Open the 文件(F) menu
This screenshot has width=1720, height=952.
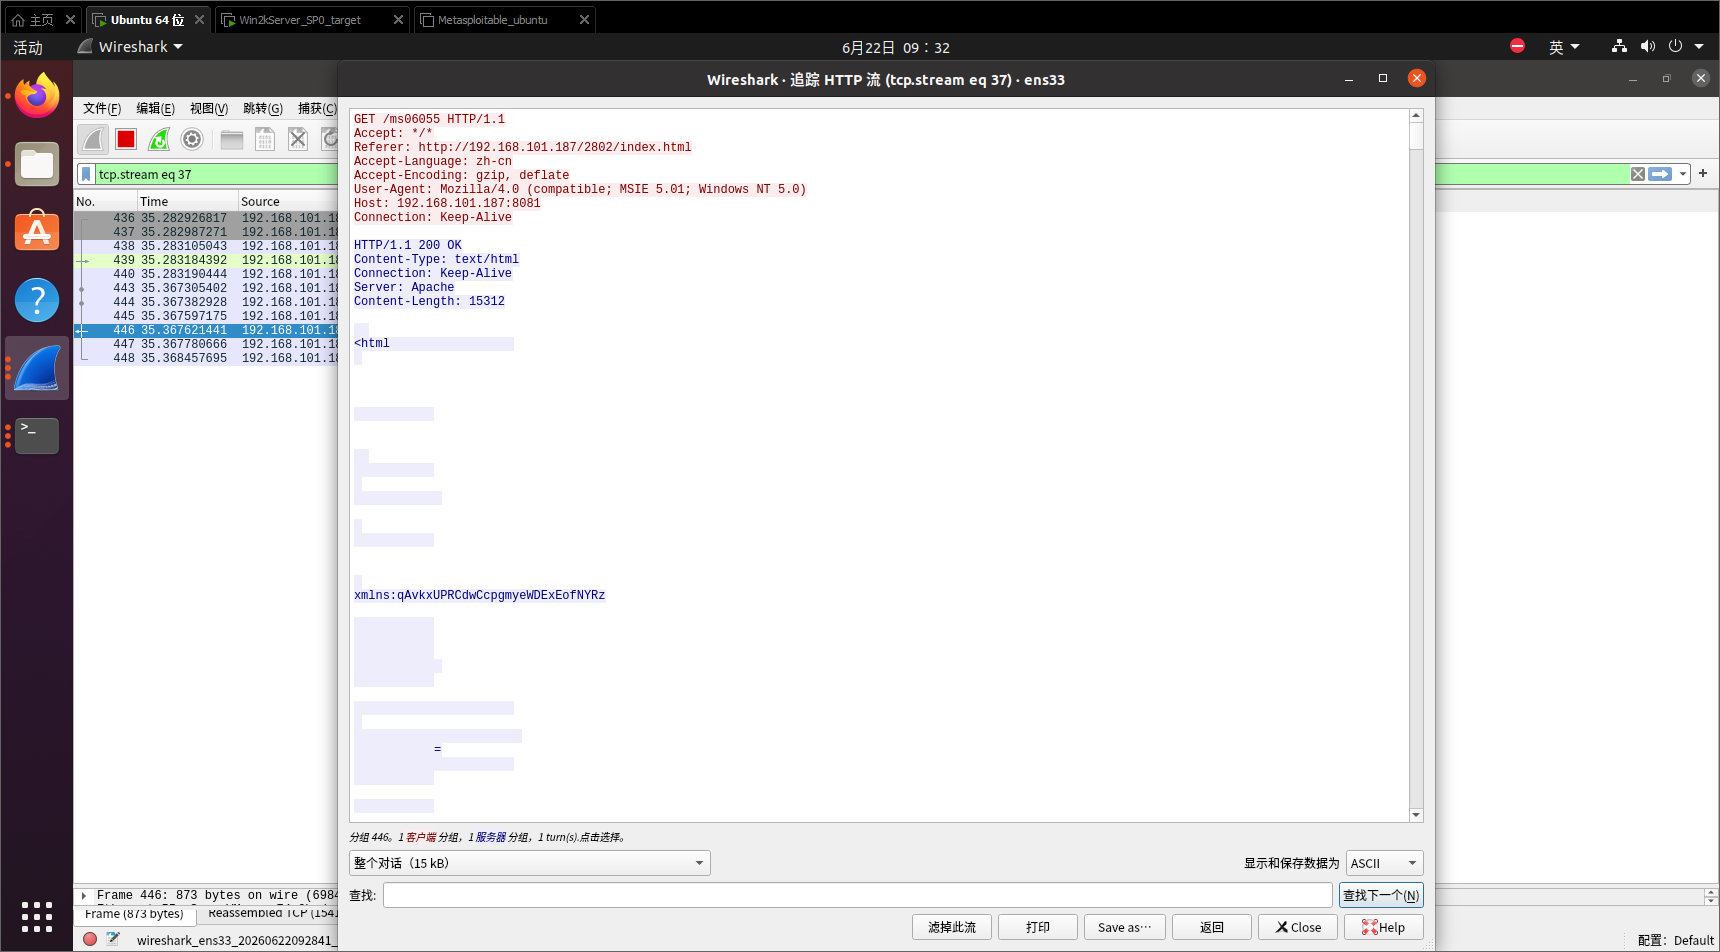click(102, 108)
